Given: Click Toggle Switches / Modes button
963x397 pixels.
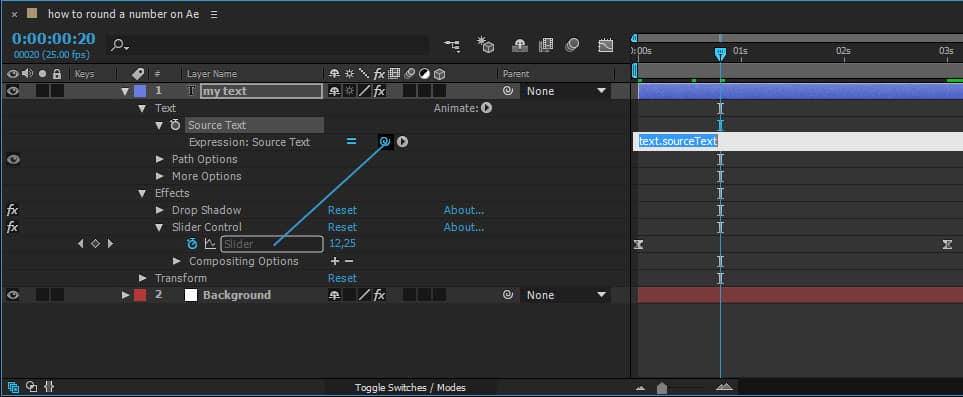Looking at the screenshot, I should tap(410, 388).
